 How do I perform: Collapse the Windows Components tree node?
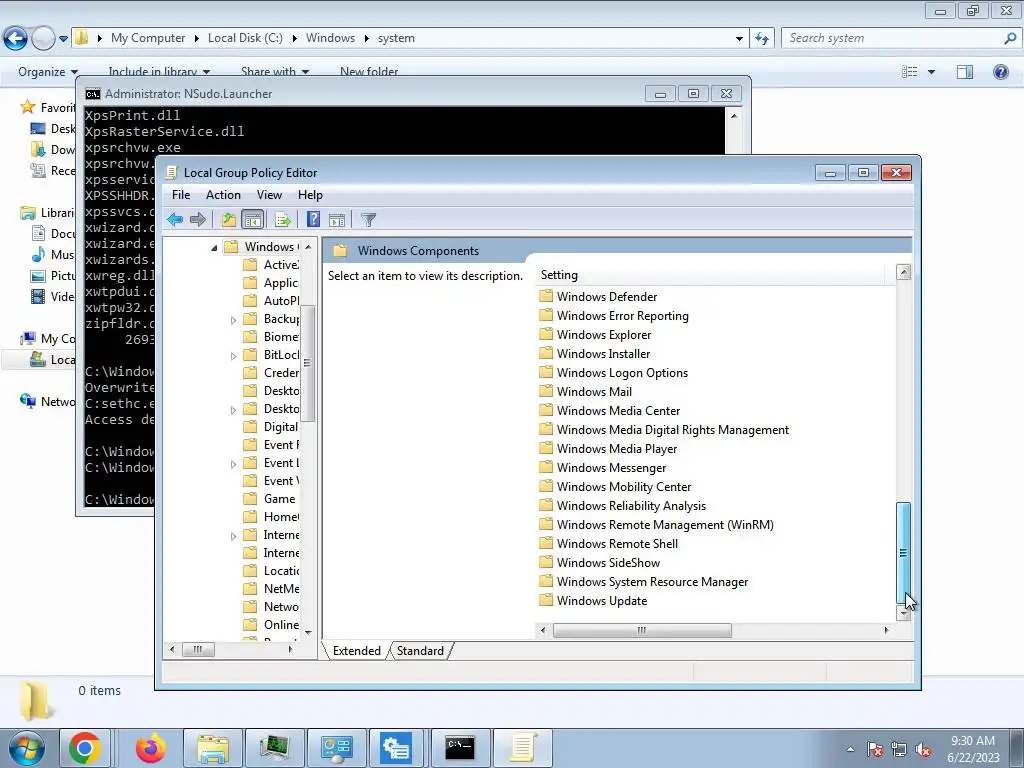pyautogui.click(x=214, y=248)
